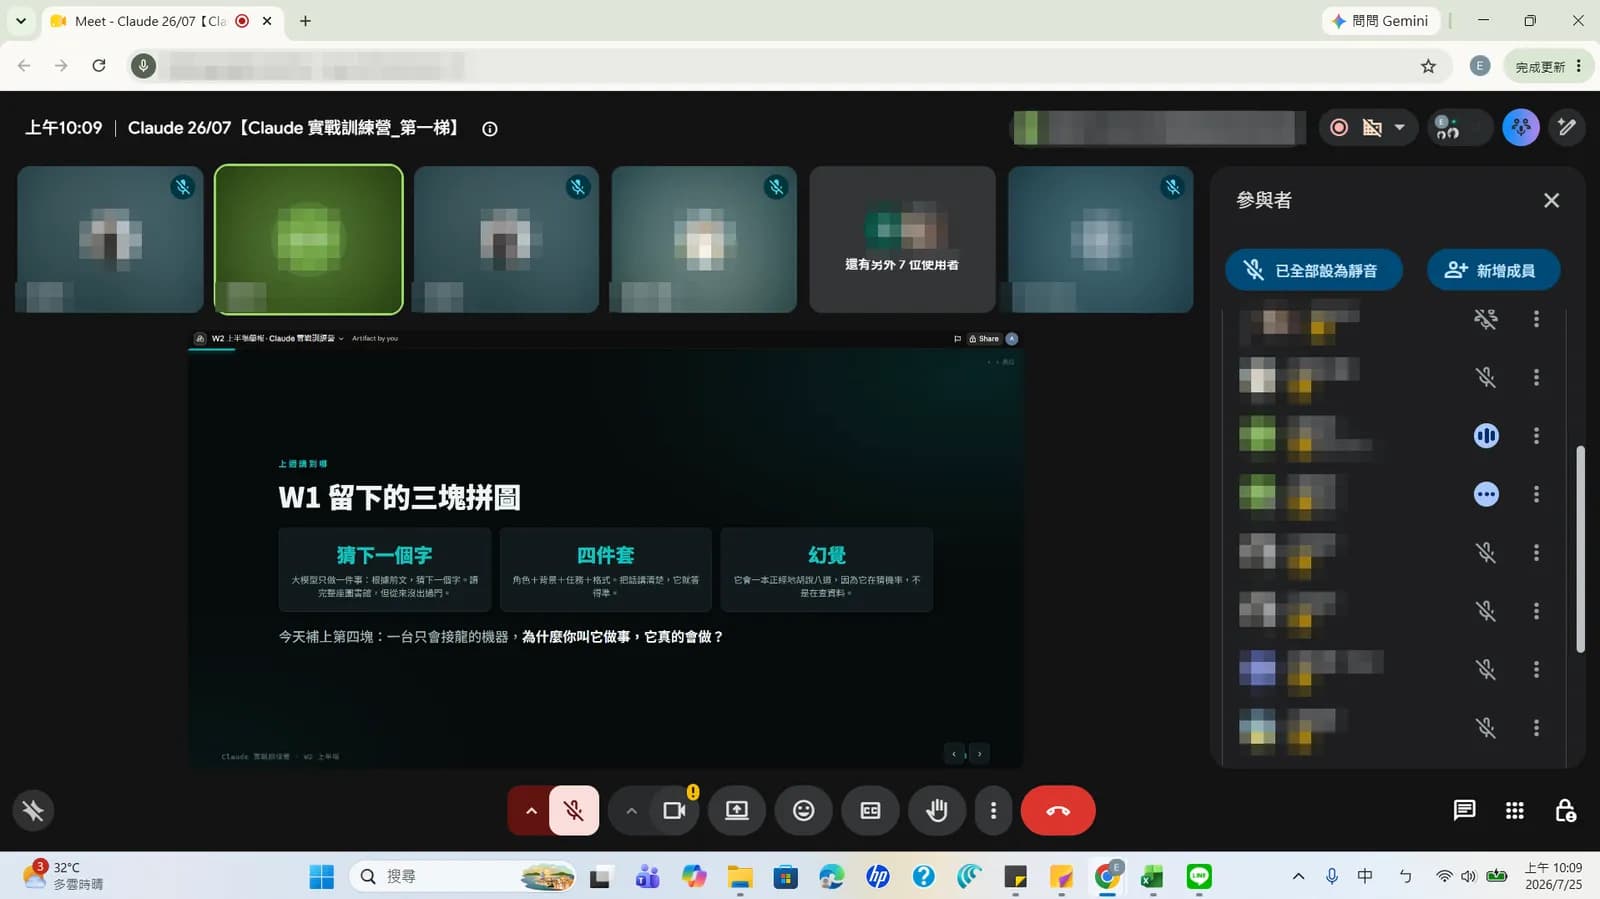1600x899 pixels.
Task: Go to previous slide arrow in presentation
Action: 954,754
